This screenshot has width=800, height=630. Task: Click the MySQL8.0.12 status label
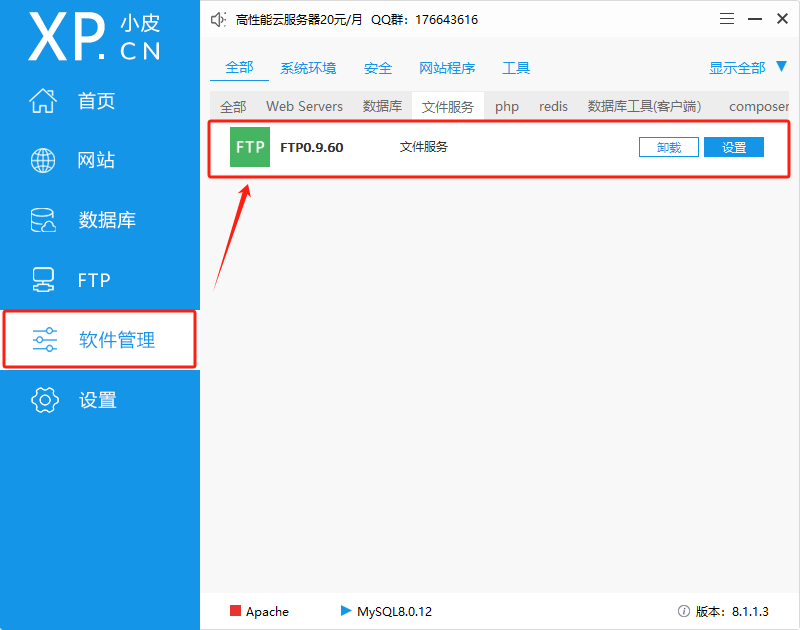tap(394, 612)
